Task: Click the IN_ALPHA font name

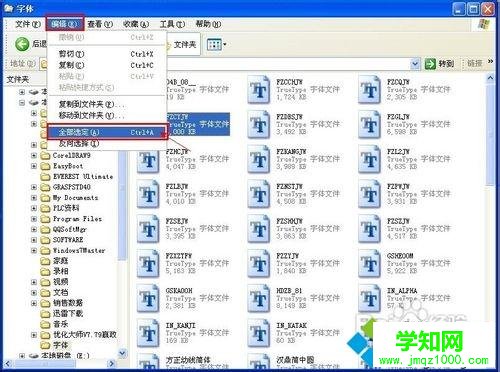Action: (x=402, y=291)
